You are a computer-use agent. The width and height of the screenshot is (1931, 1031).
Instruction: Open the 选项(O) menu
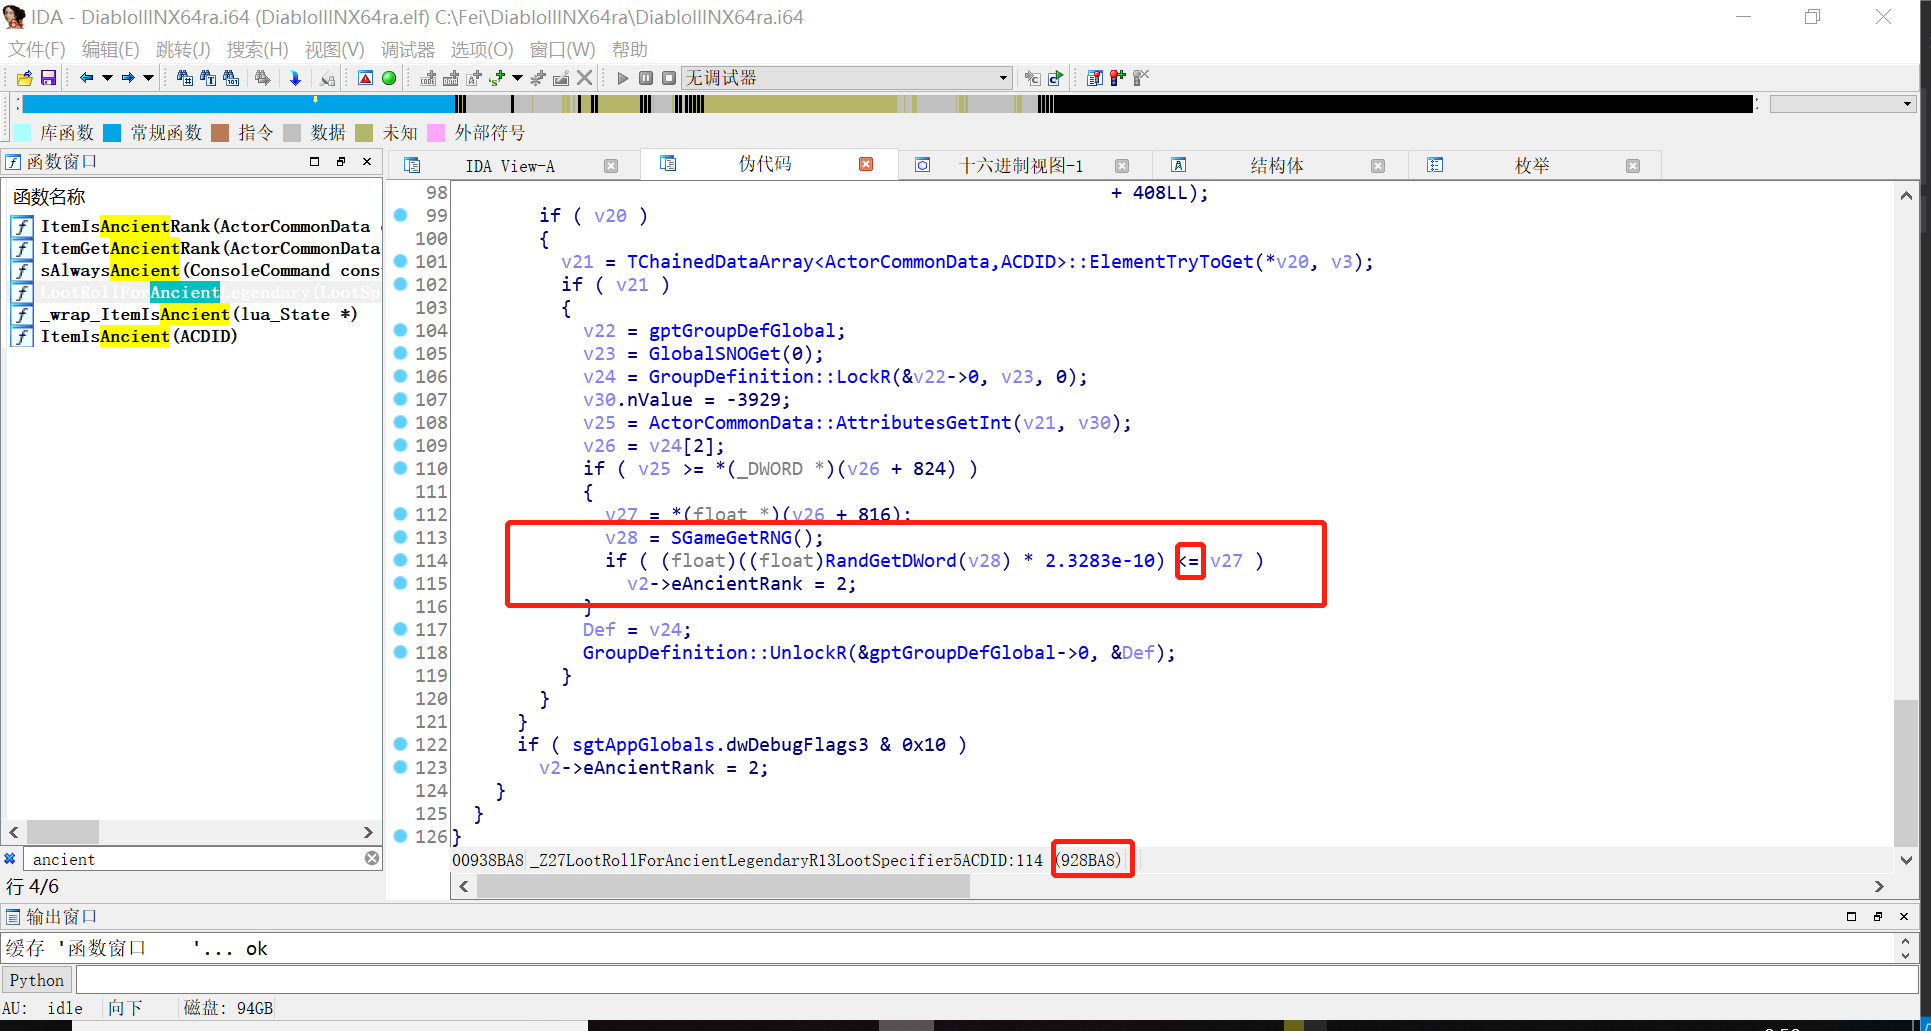click(x=481, y=49)
